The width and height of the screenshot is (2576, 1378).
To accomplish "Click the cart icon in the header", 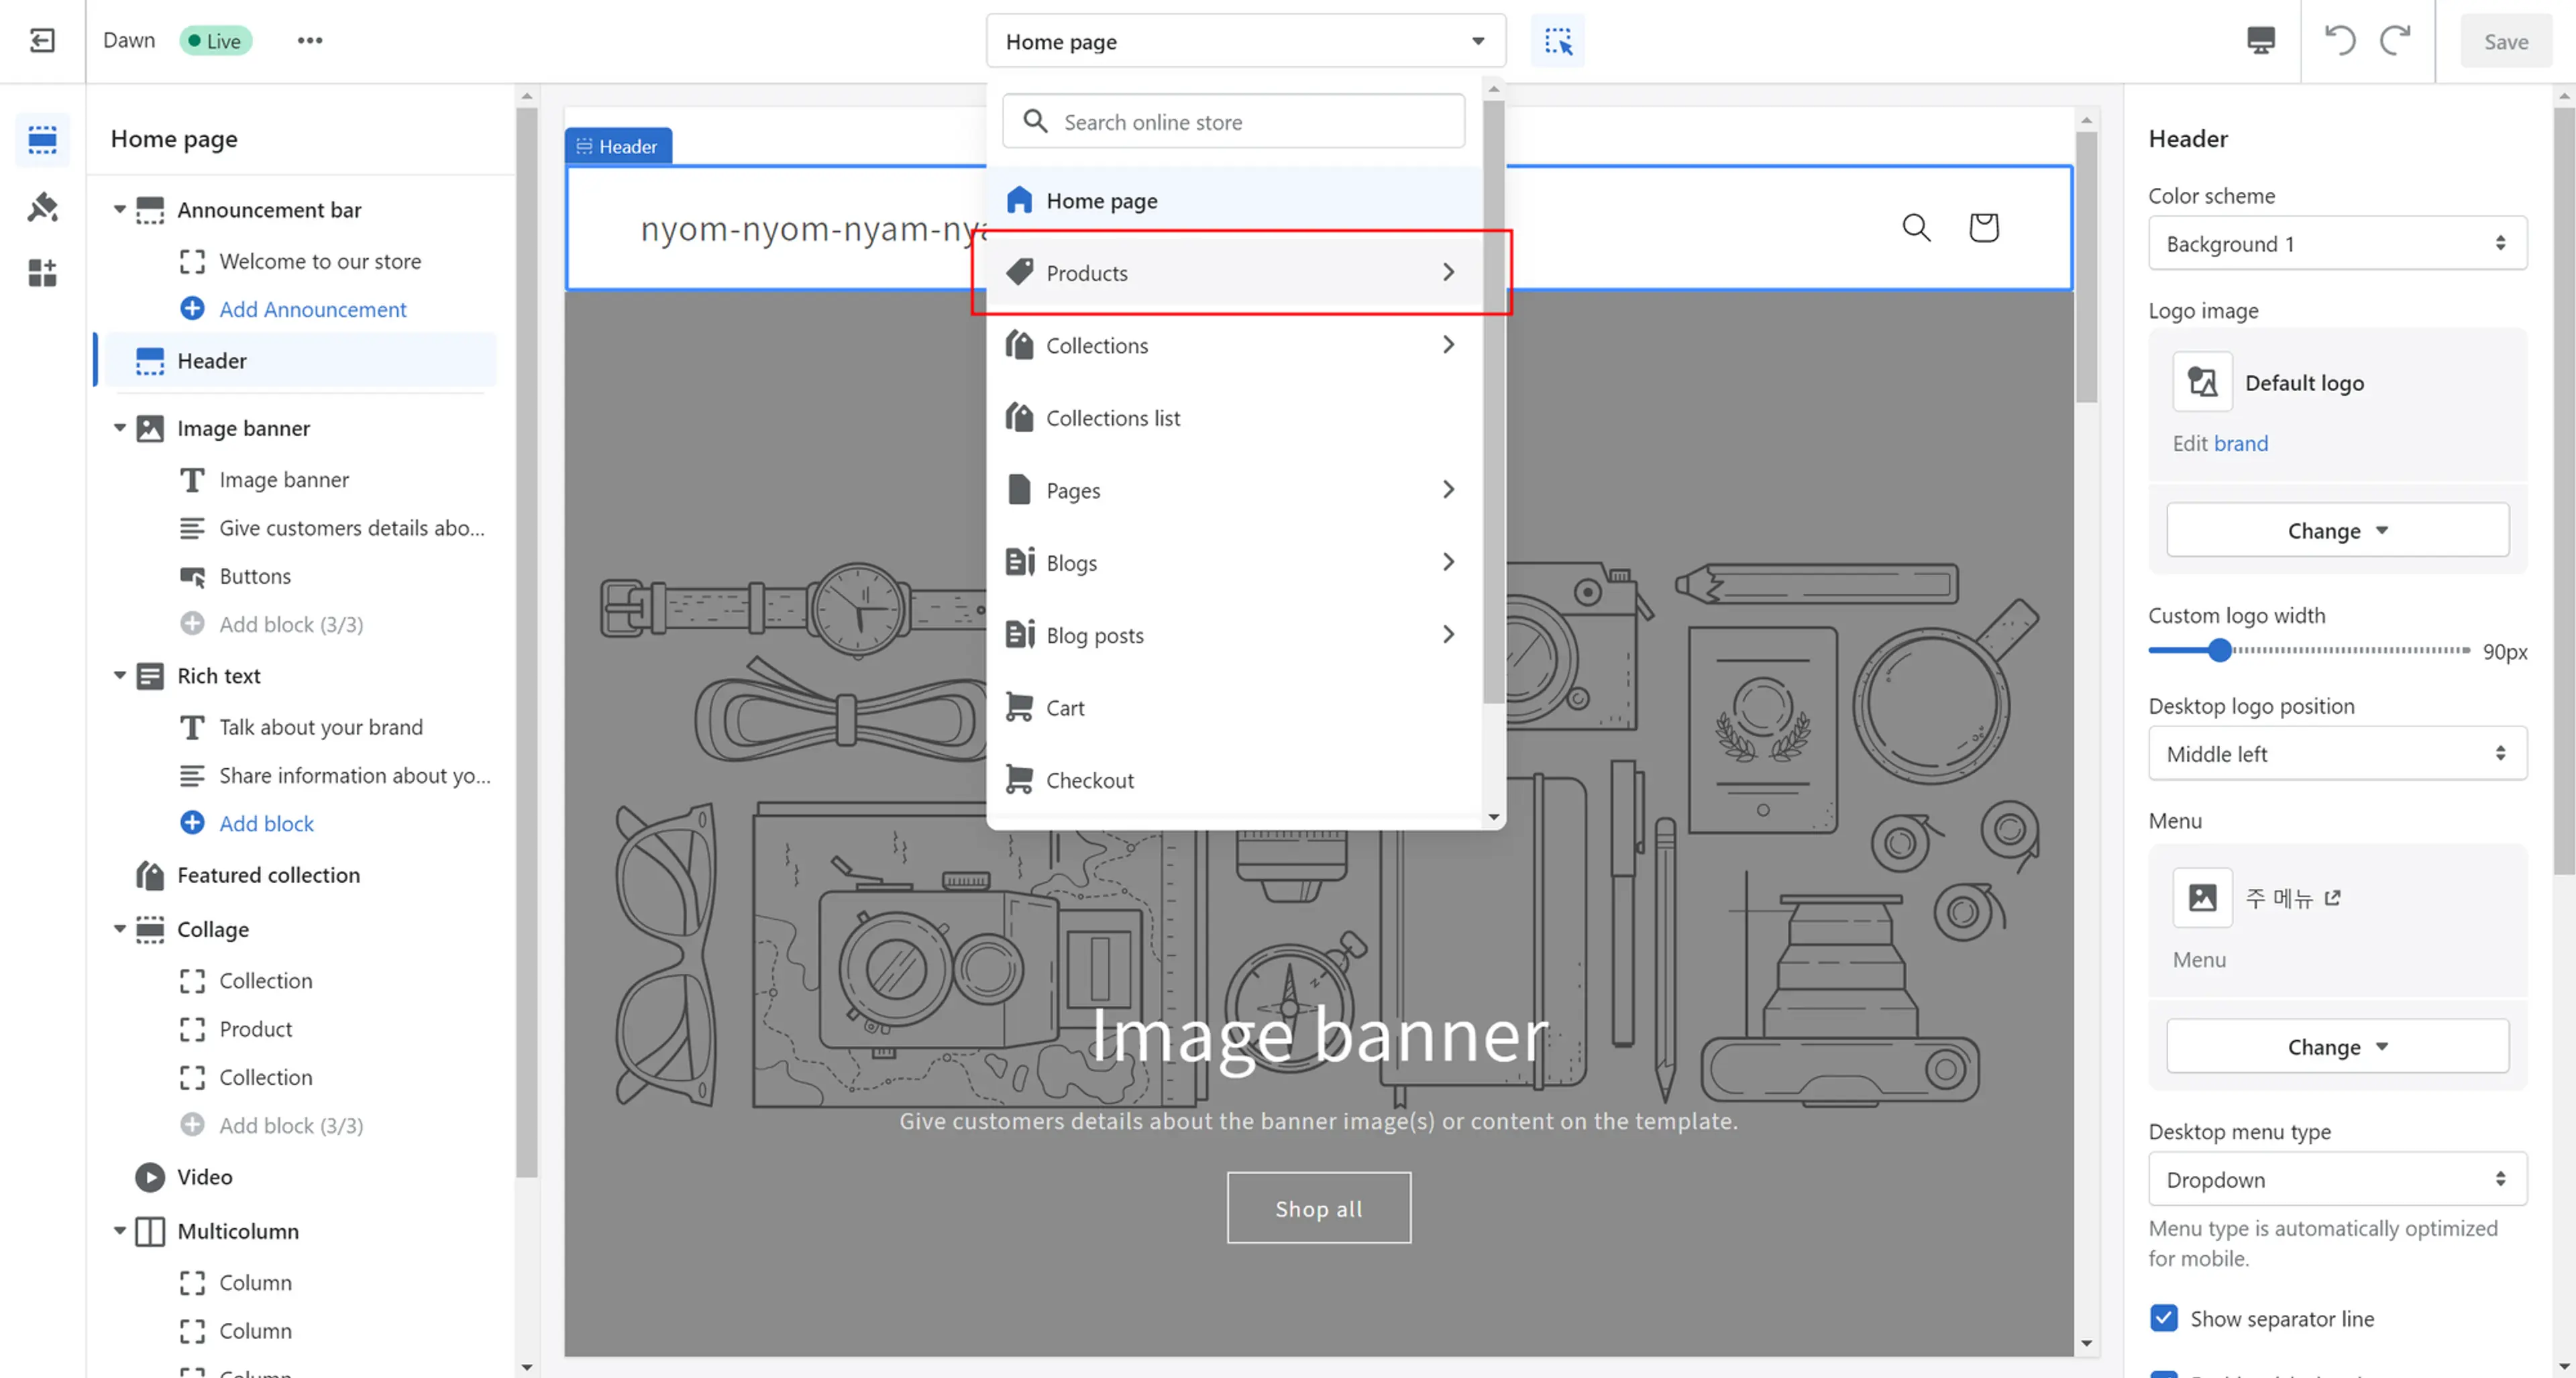I will pyautogui.click(x=1983, y=227).
